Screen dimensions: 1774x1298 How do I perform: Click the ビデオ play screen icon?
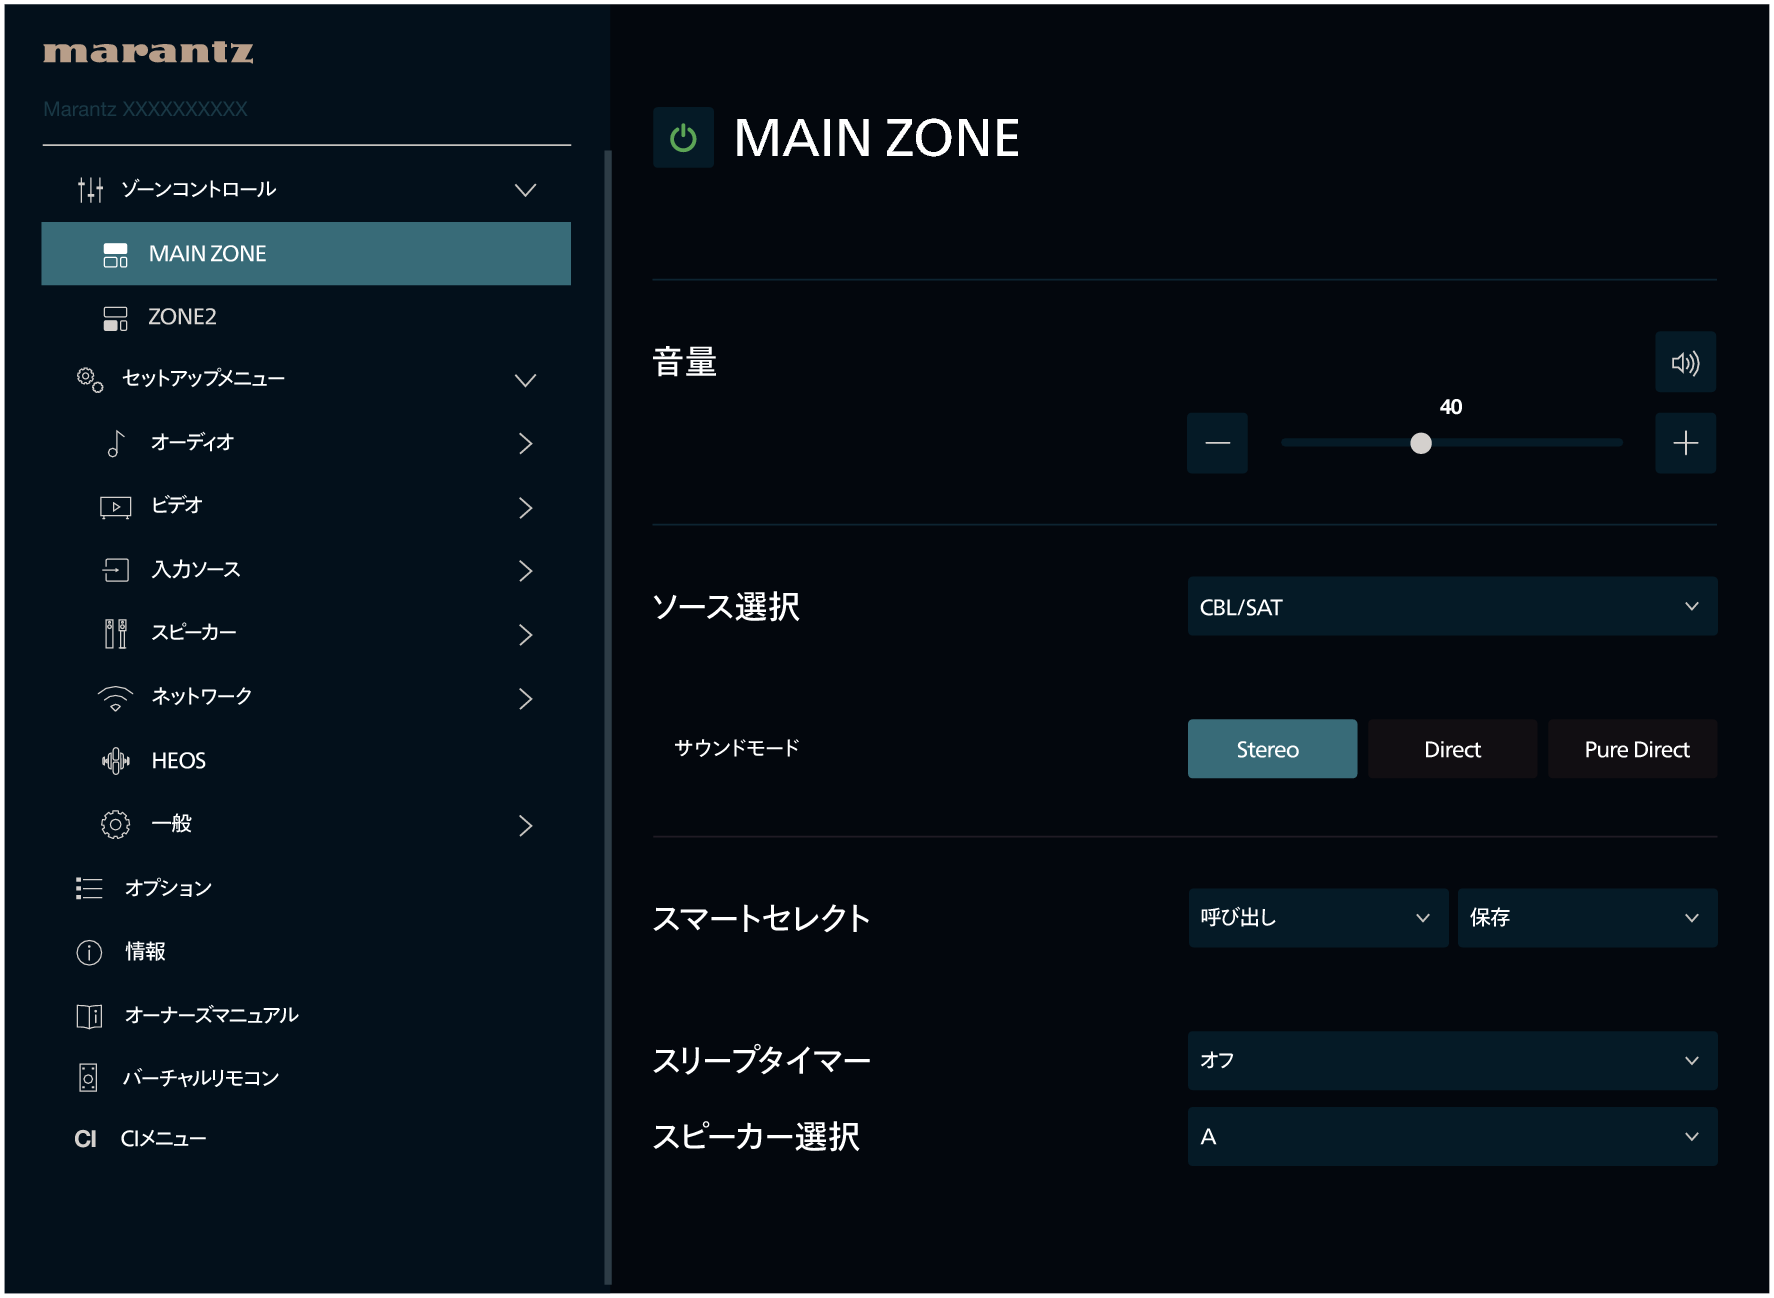(x=116, y=507)
